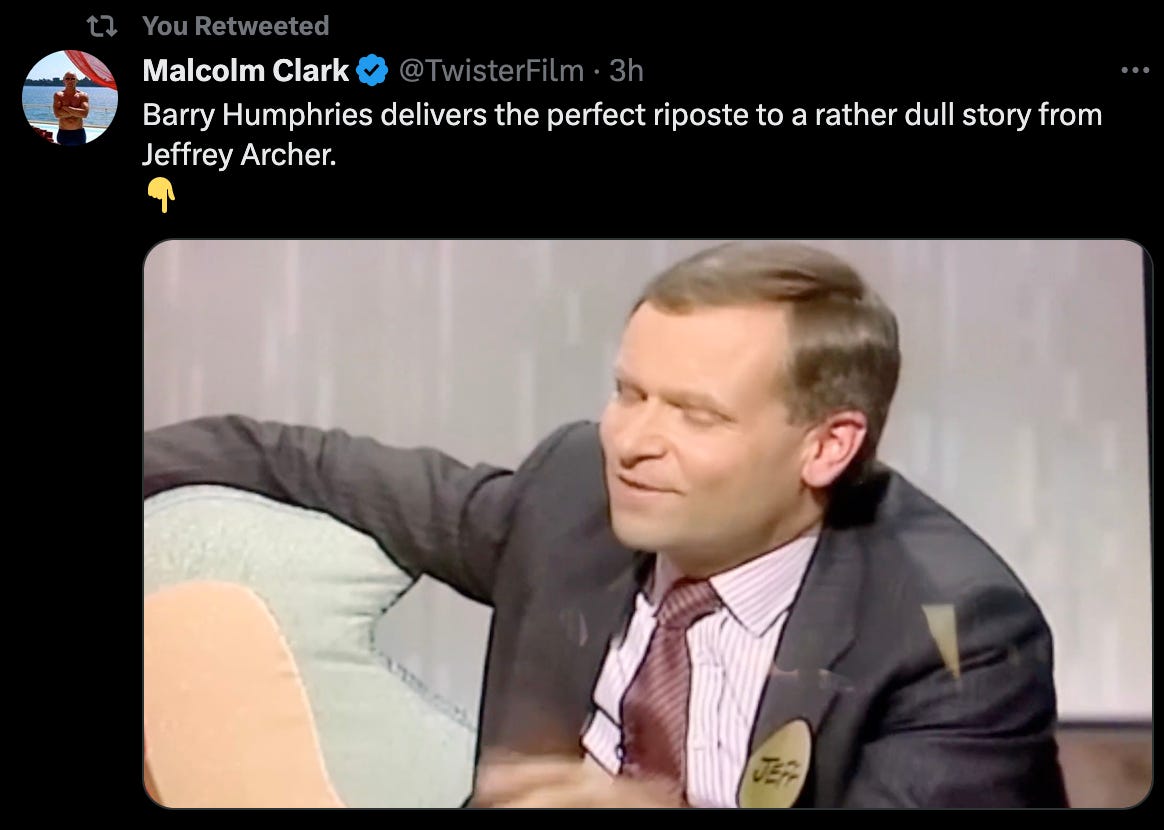Open the three-dot more options menu
The image size is (1164, 830).
tap(1135, 71)
